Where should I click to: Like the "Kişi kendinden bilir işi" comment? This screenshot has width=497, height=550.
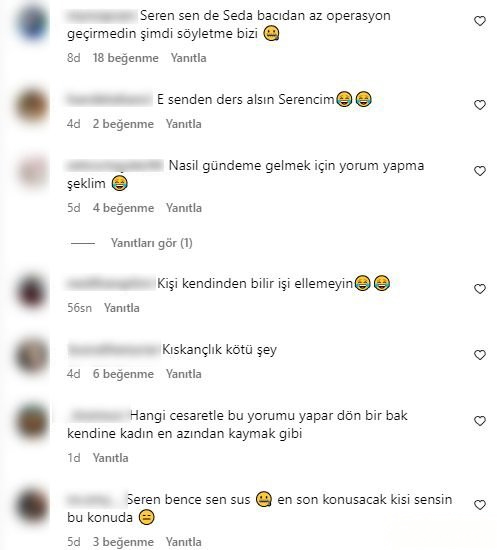480,289
